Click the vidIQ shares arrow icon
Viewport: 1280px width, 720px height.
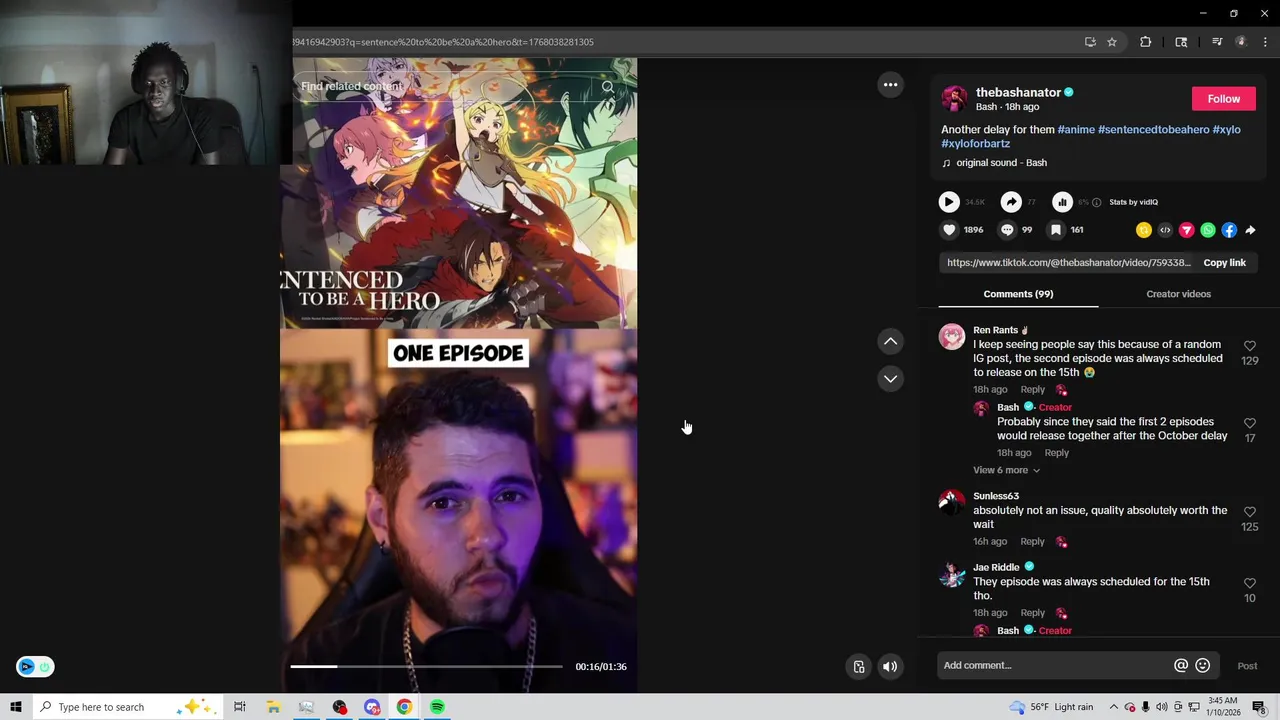coord(1011,202)
